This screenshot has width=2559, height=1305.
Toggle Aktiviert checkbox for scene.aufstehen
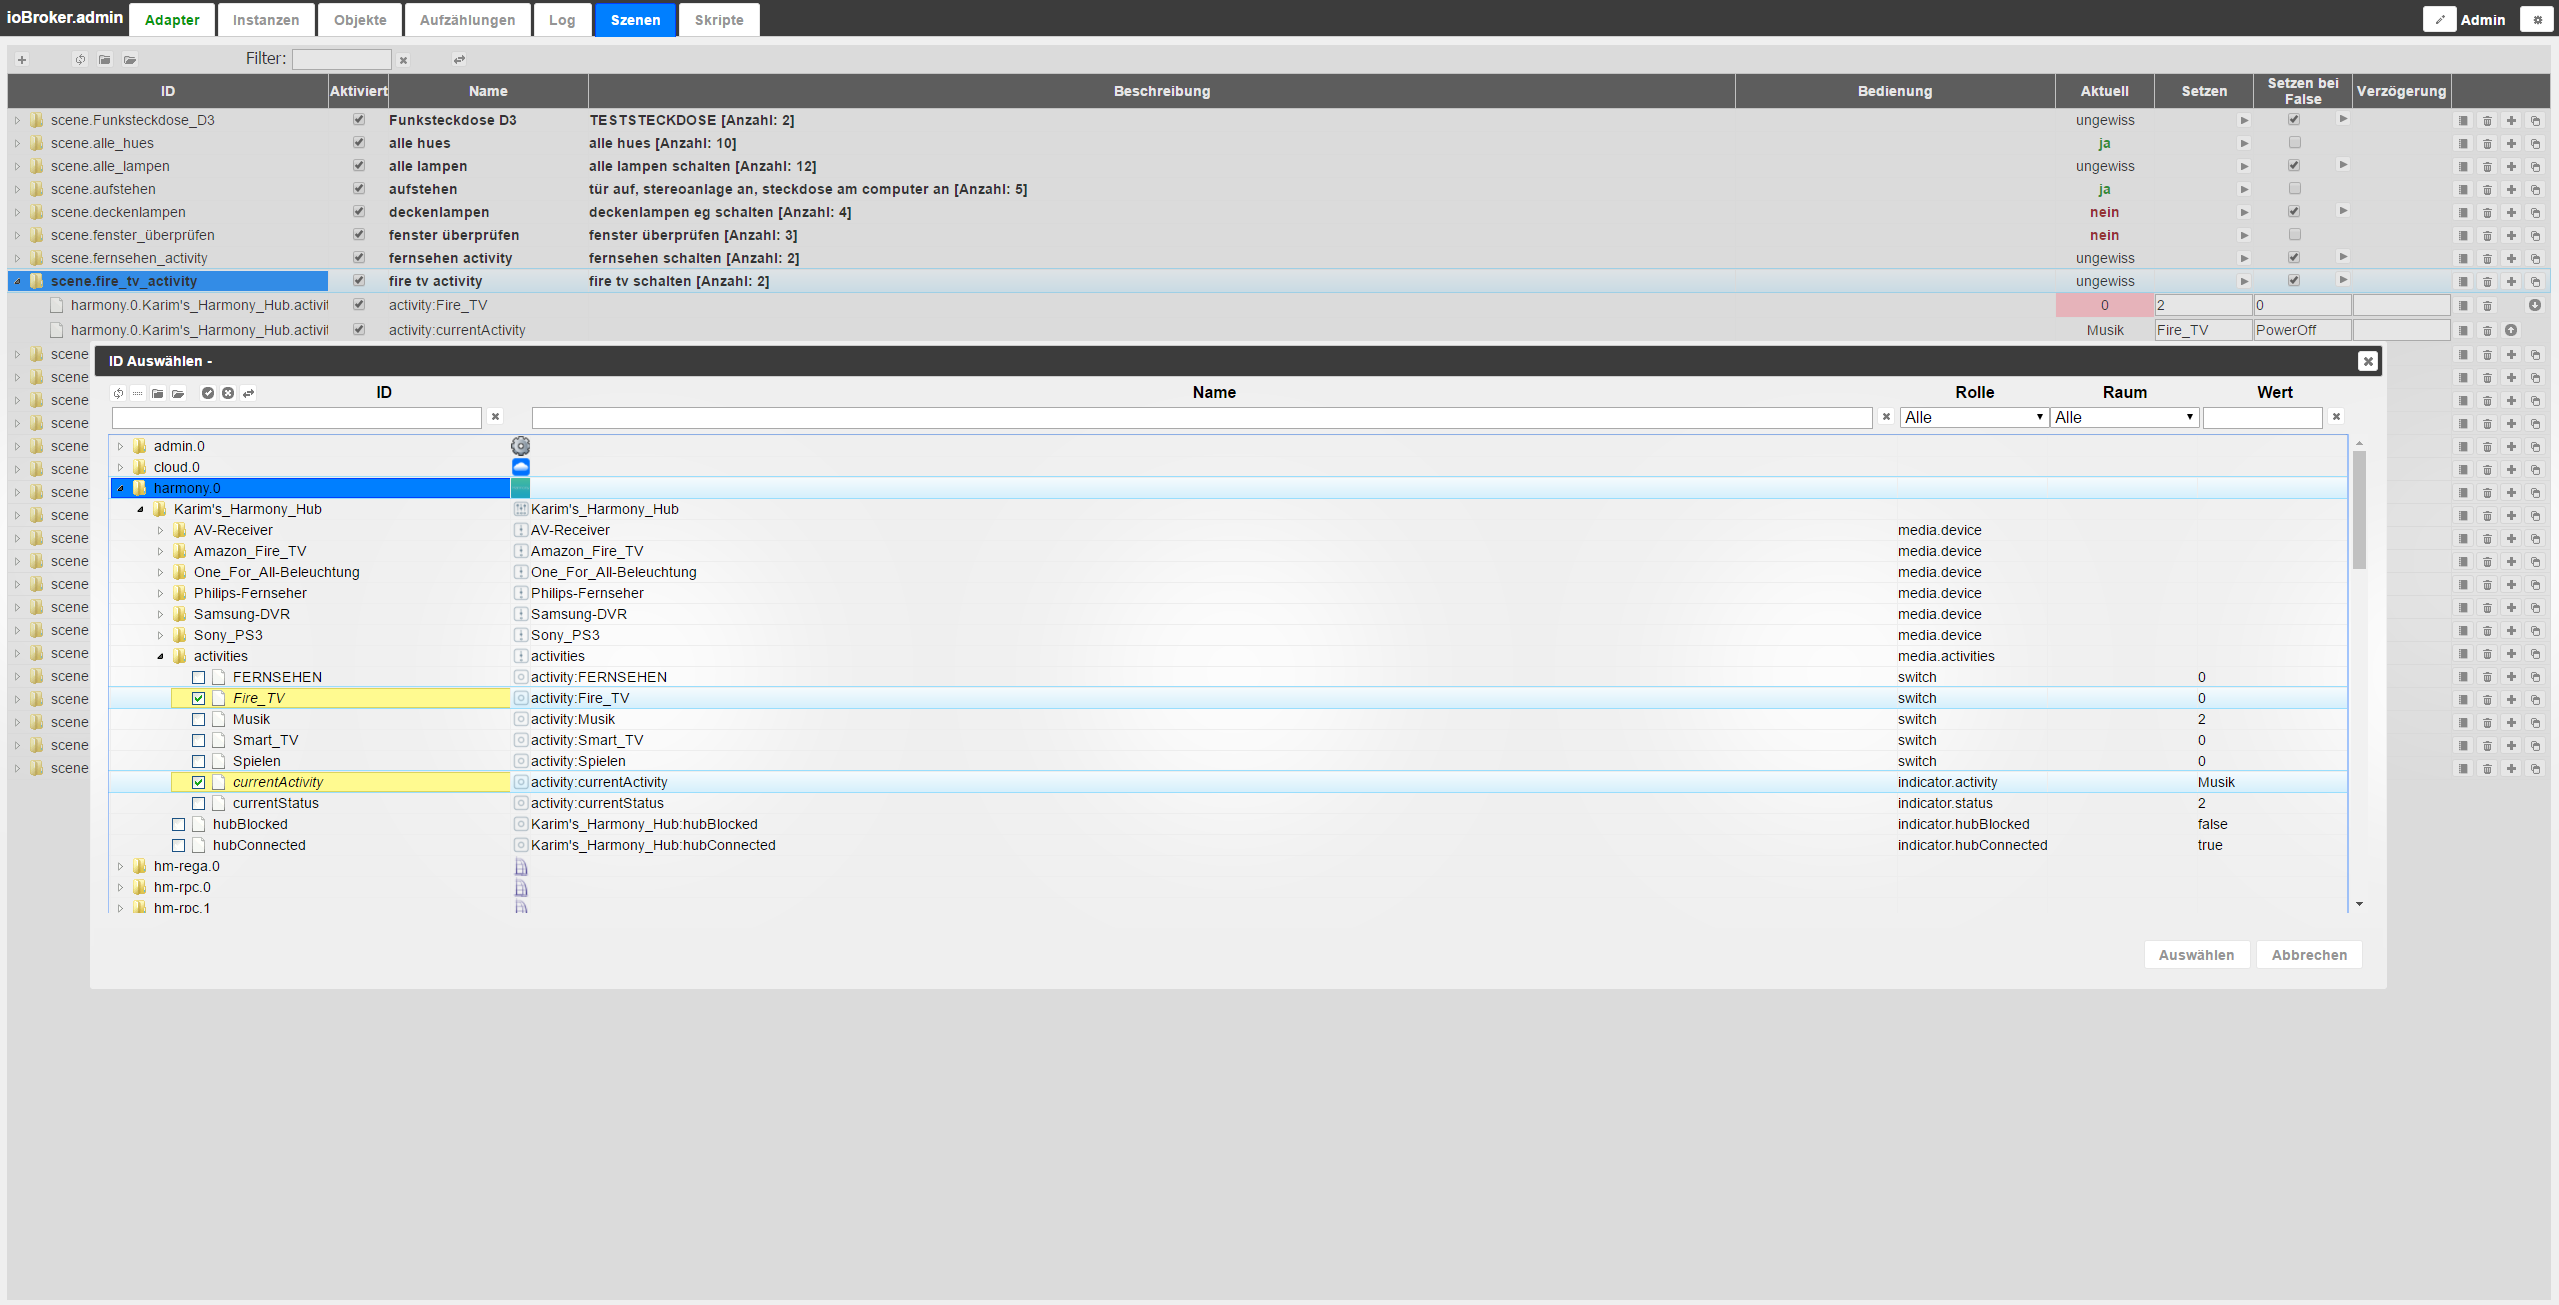click(358, 189)
